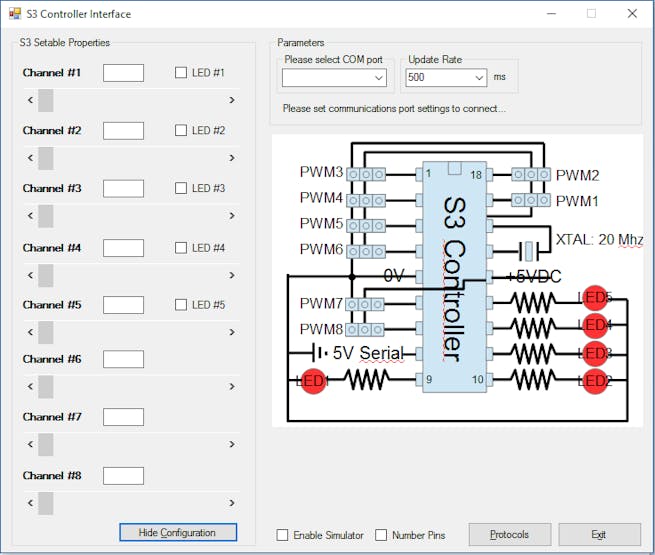
Task: Enable the LED #3 checkbox
Action: pyautogui.click(x=181, y=188)
